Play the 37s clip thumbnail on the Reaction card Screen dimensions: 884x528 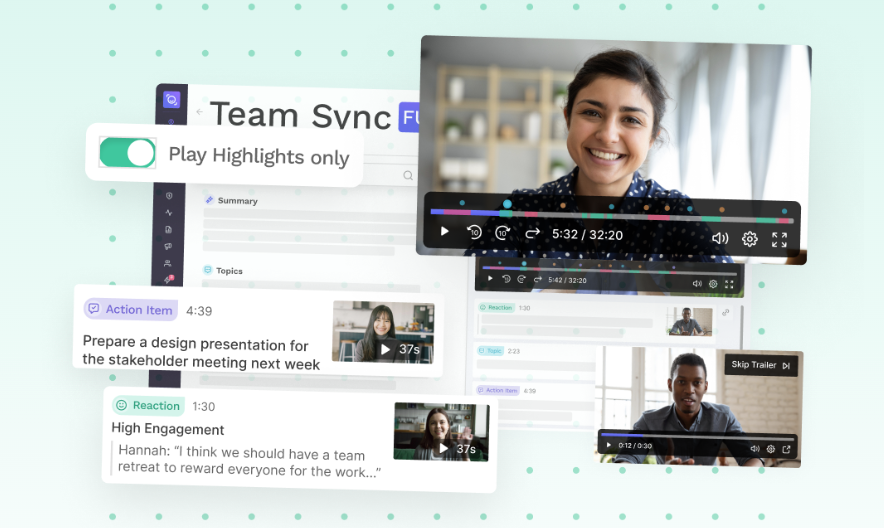(x=441, y=432)
